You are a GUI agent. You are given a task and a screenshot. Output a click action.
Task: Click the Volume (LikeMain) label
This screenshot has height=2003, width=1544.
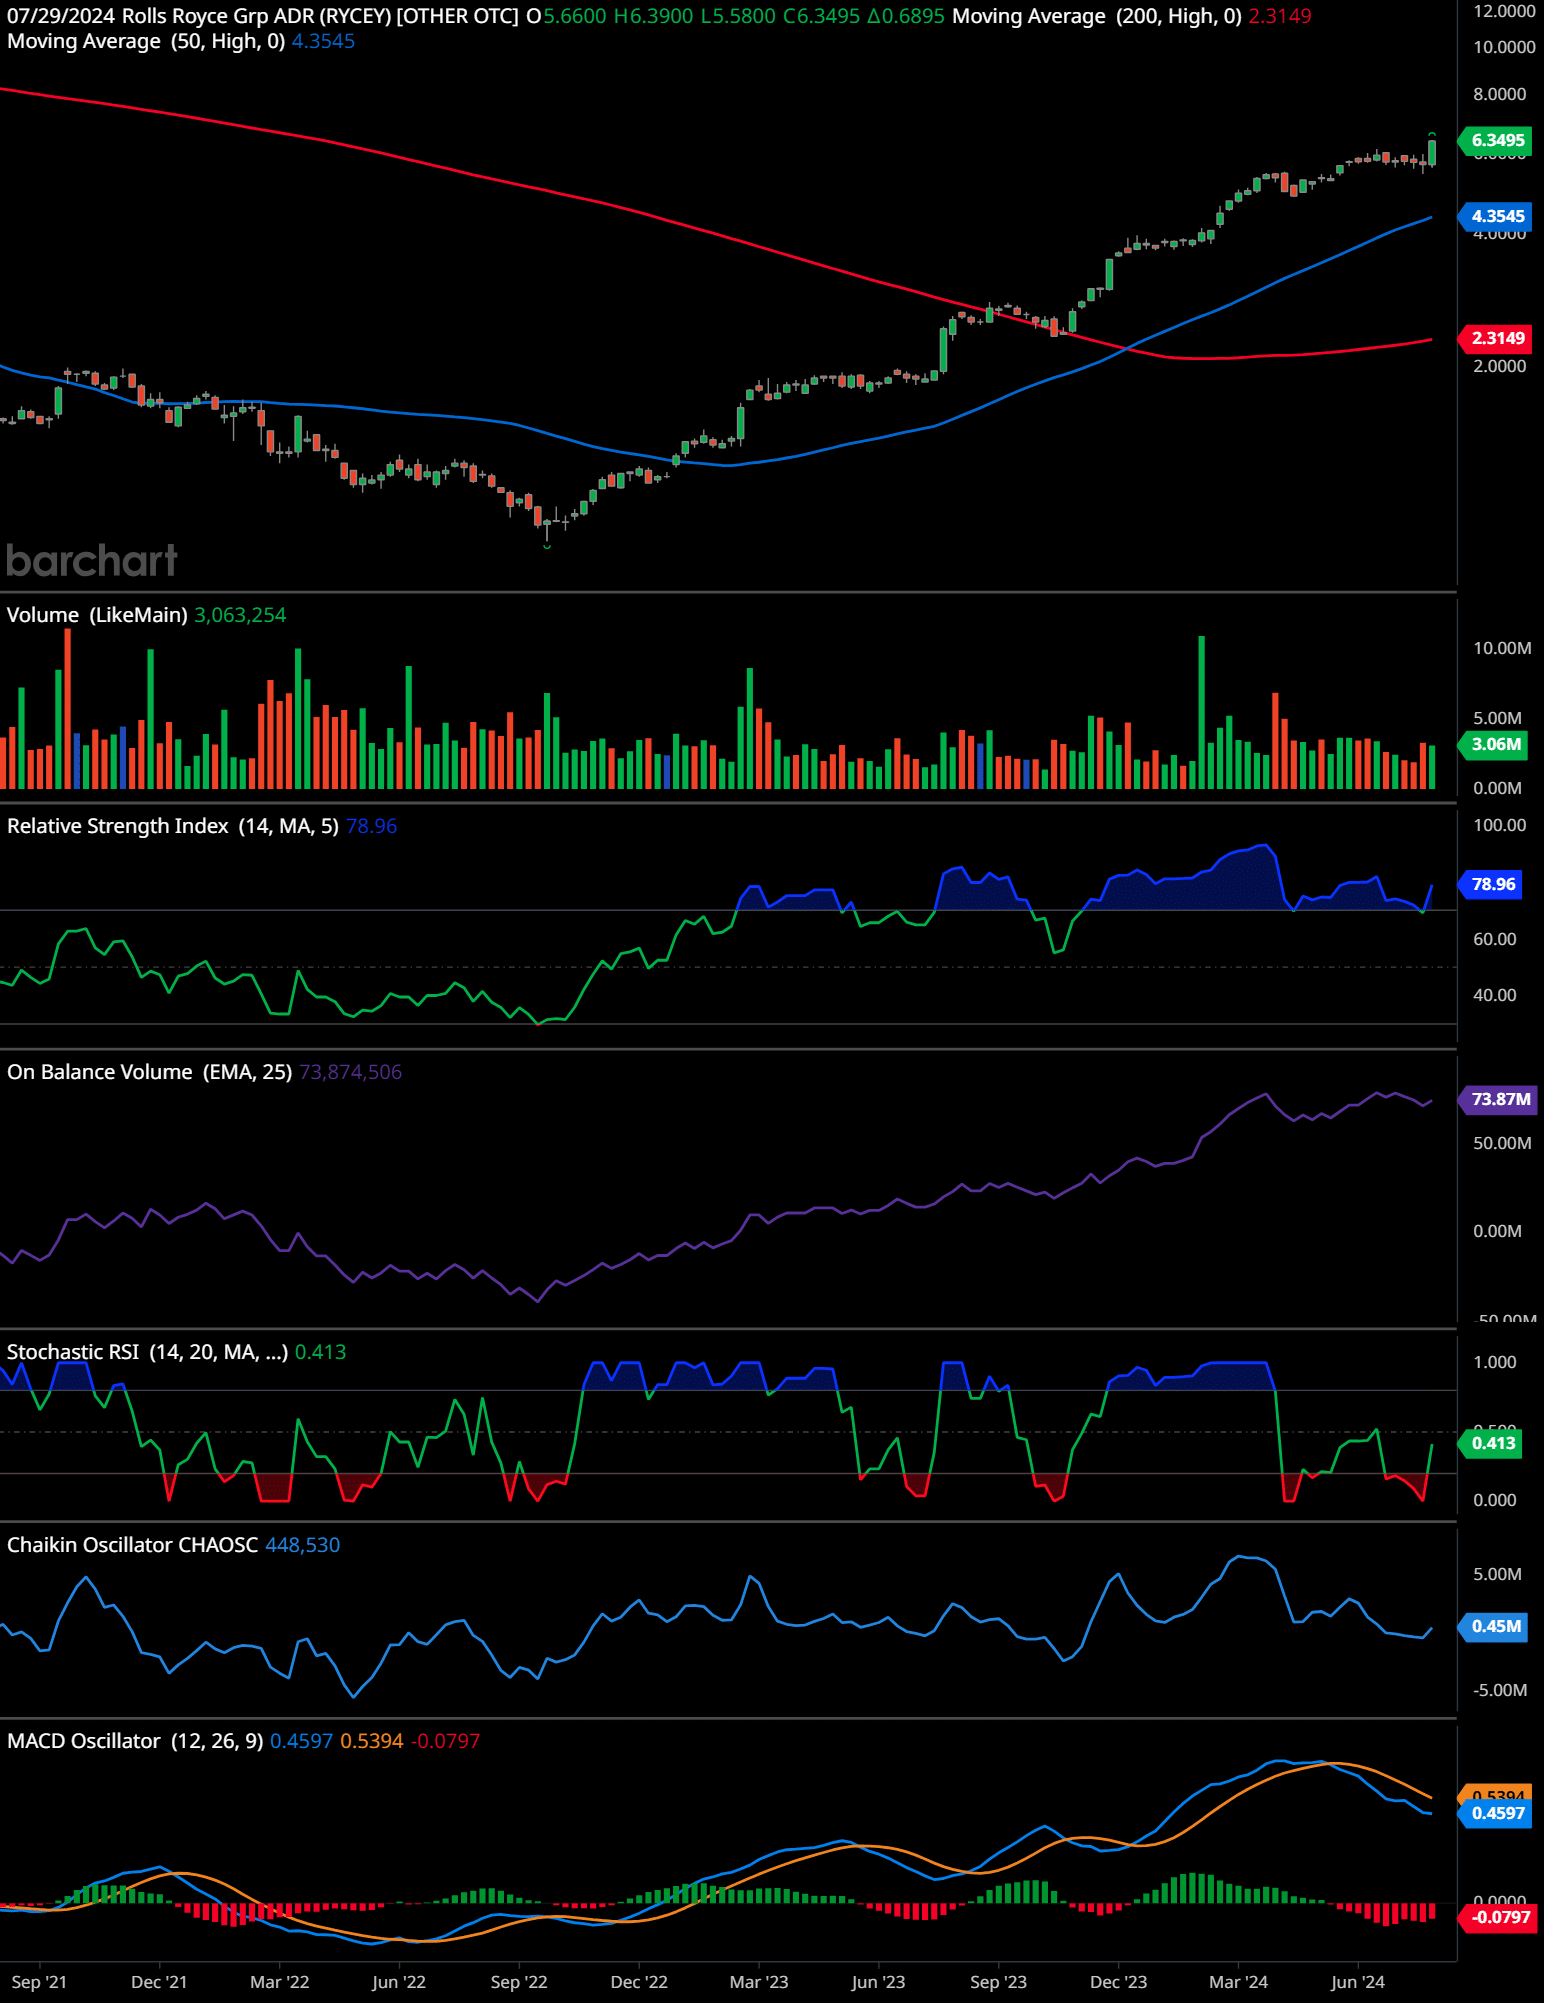[97, 615]
